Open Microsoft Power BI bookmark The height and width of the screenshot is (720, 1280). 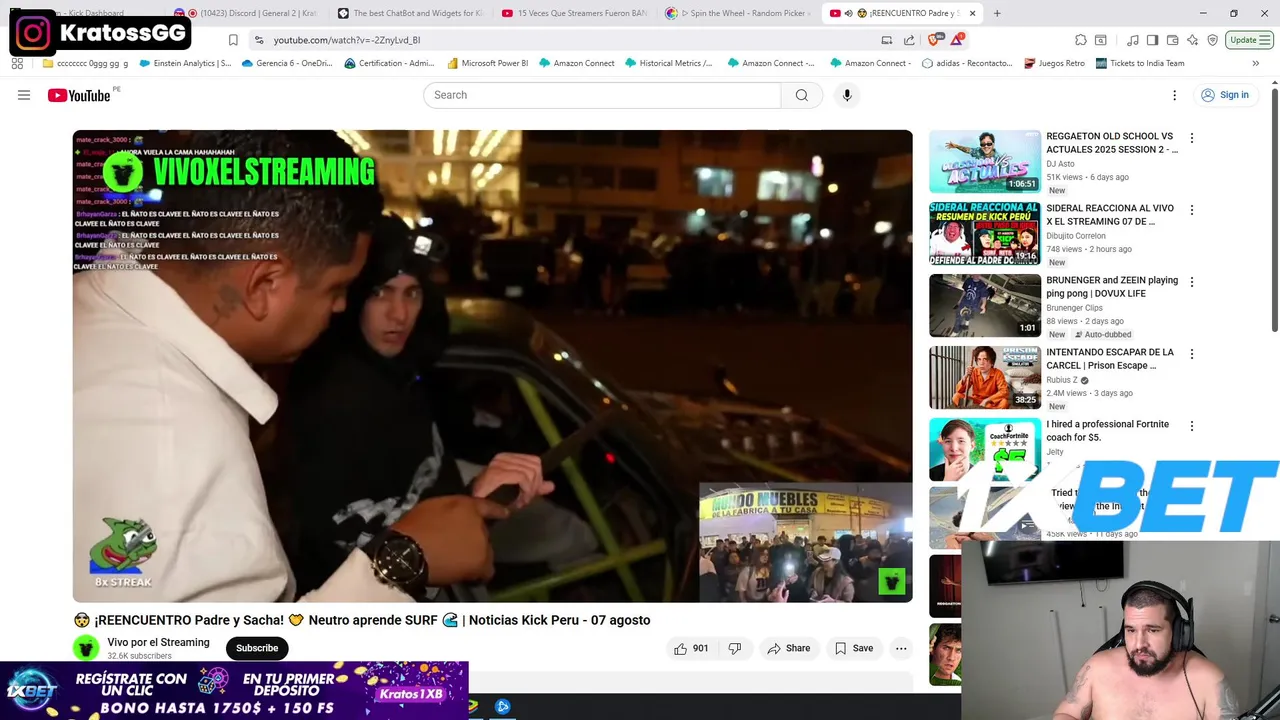click(x=488, y=63)
